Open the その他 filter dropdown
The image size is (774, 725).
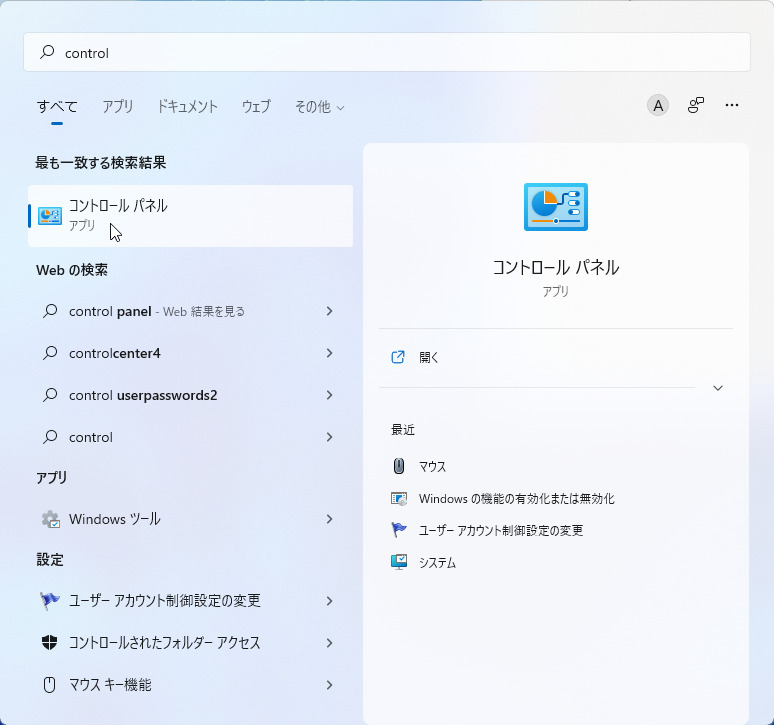(x=319, y=107)
